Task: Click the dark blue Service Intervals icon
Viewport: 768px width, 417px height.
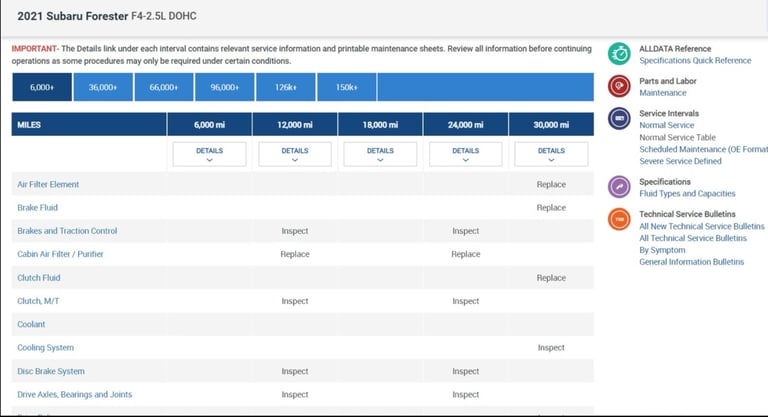Action: (x=619, y=119)
